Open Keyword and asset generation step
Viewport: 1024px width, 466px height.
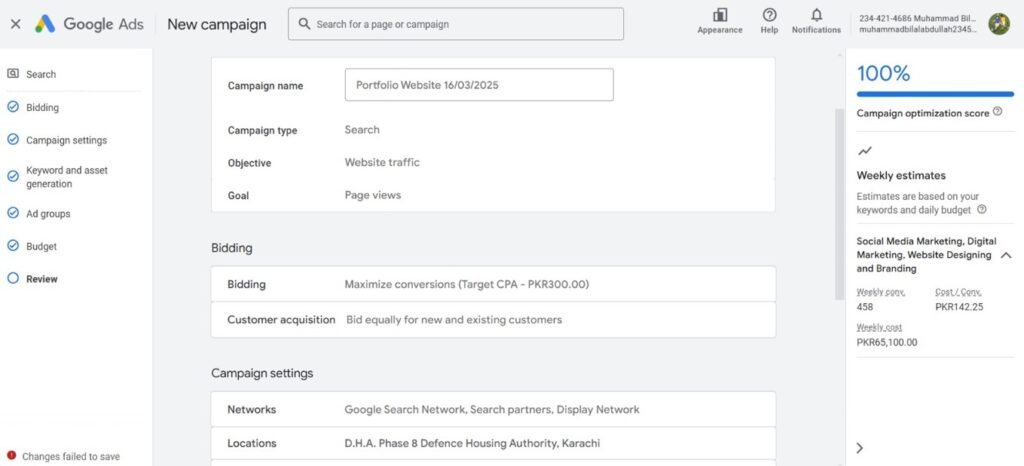(67, 177)
